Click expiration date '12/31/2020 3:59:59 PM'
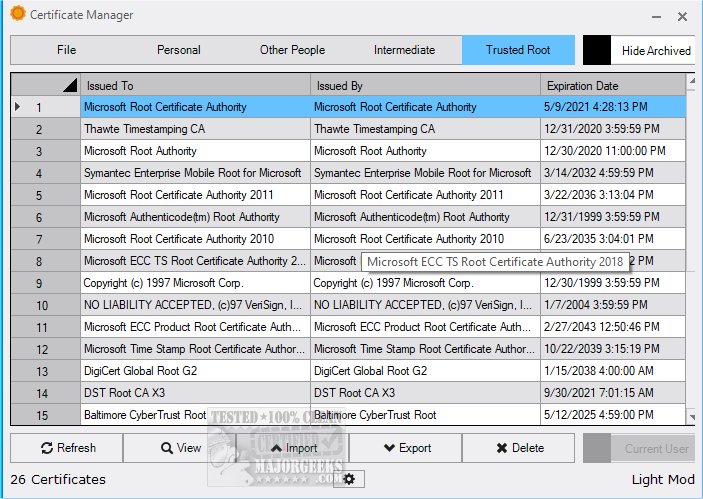 [x=613, y=129]
